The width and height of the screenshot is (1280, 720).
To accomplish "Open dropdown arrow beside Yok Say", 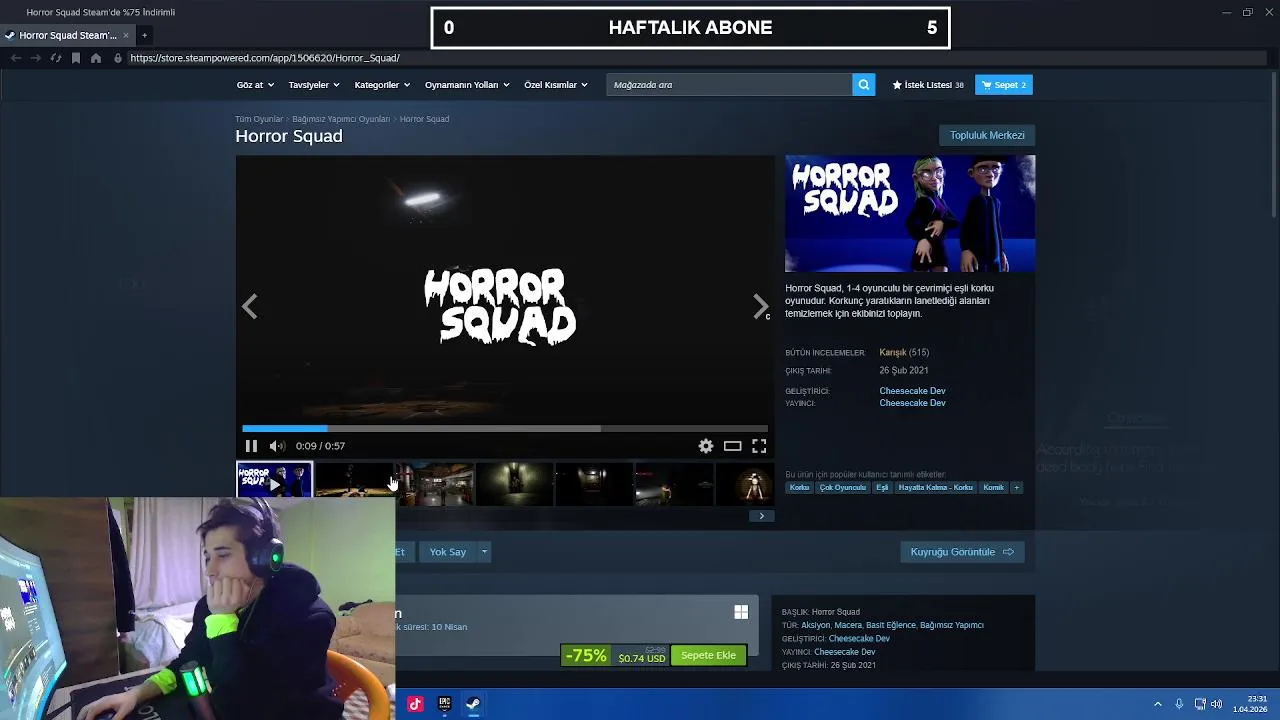I will coord(484,552).
